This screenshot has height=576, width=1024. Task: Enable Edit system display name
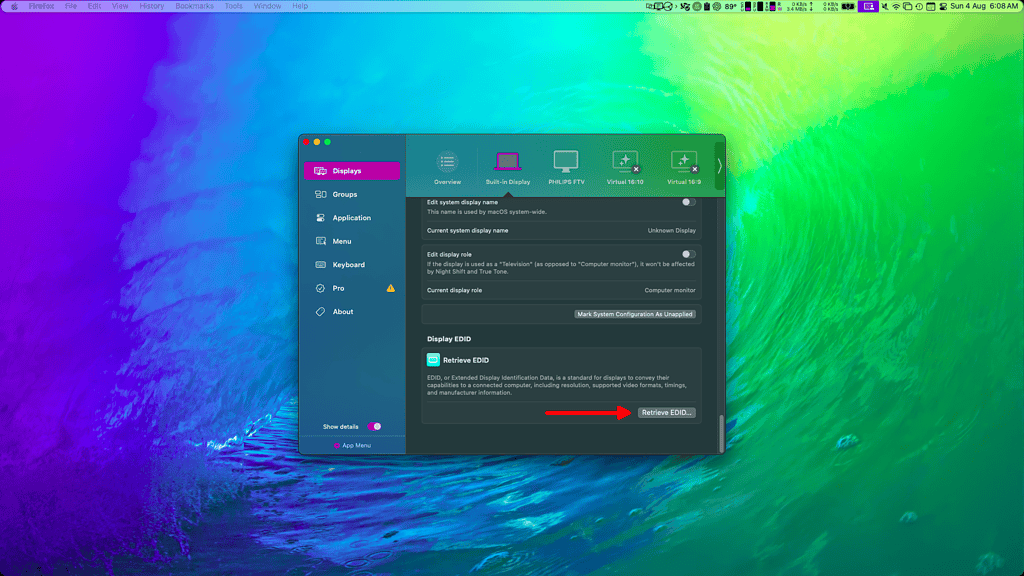point(688,202)
